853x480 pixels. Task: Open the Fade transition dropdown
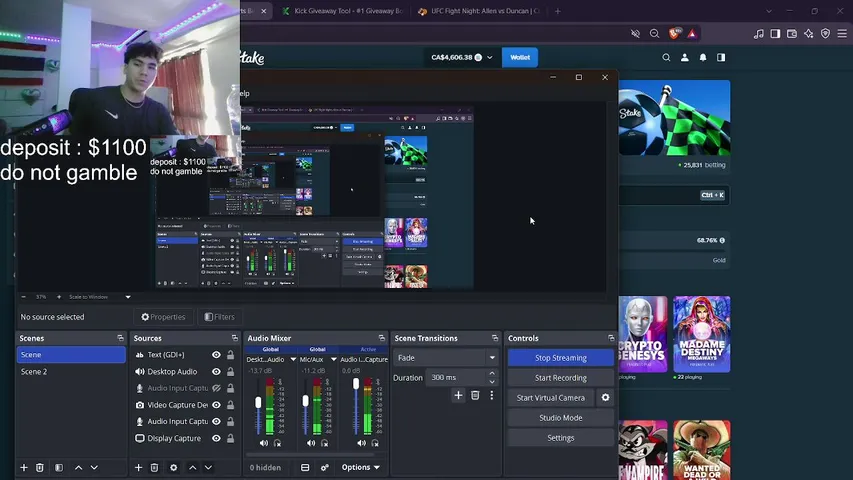(445, 358)
